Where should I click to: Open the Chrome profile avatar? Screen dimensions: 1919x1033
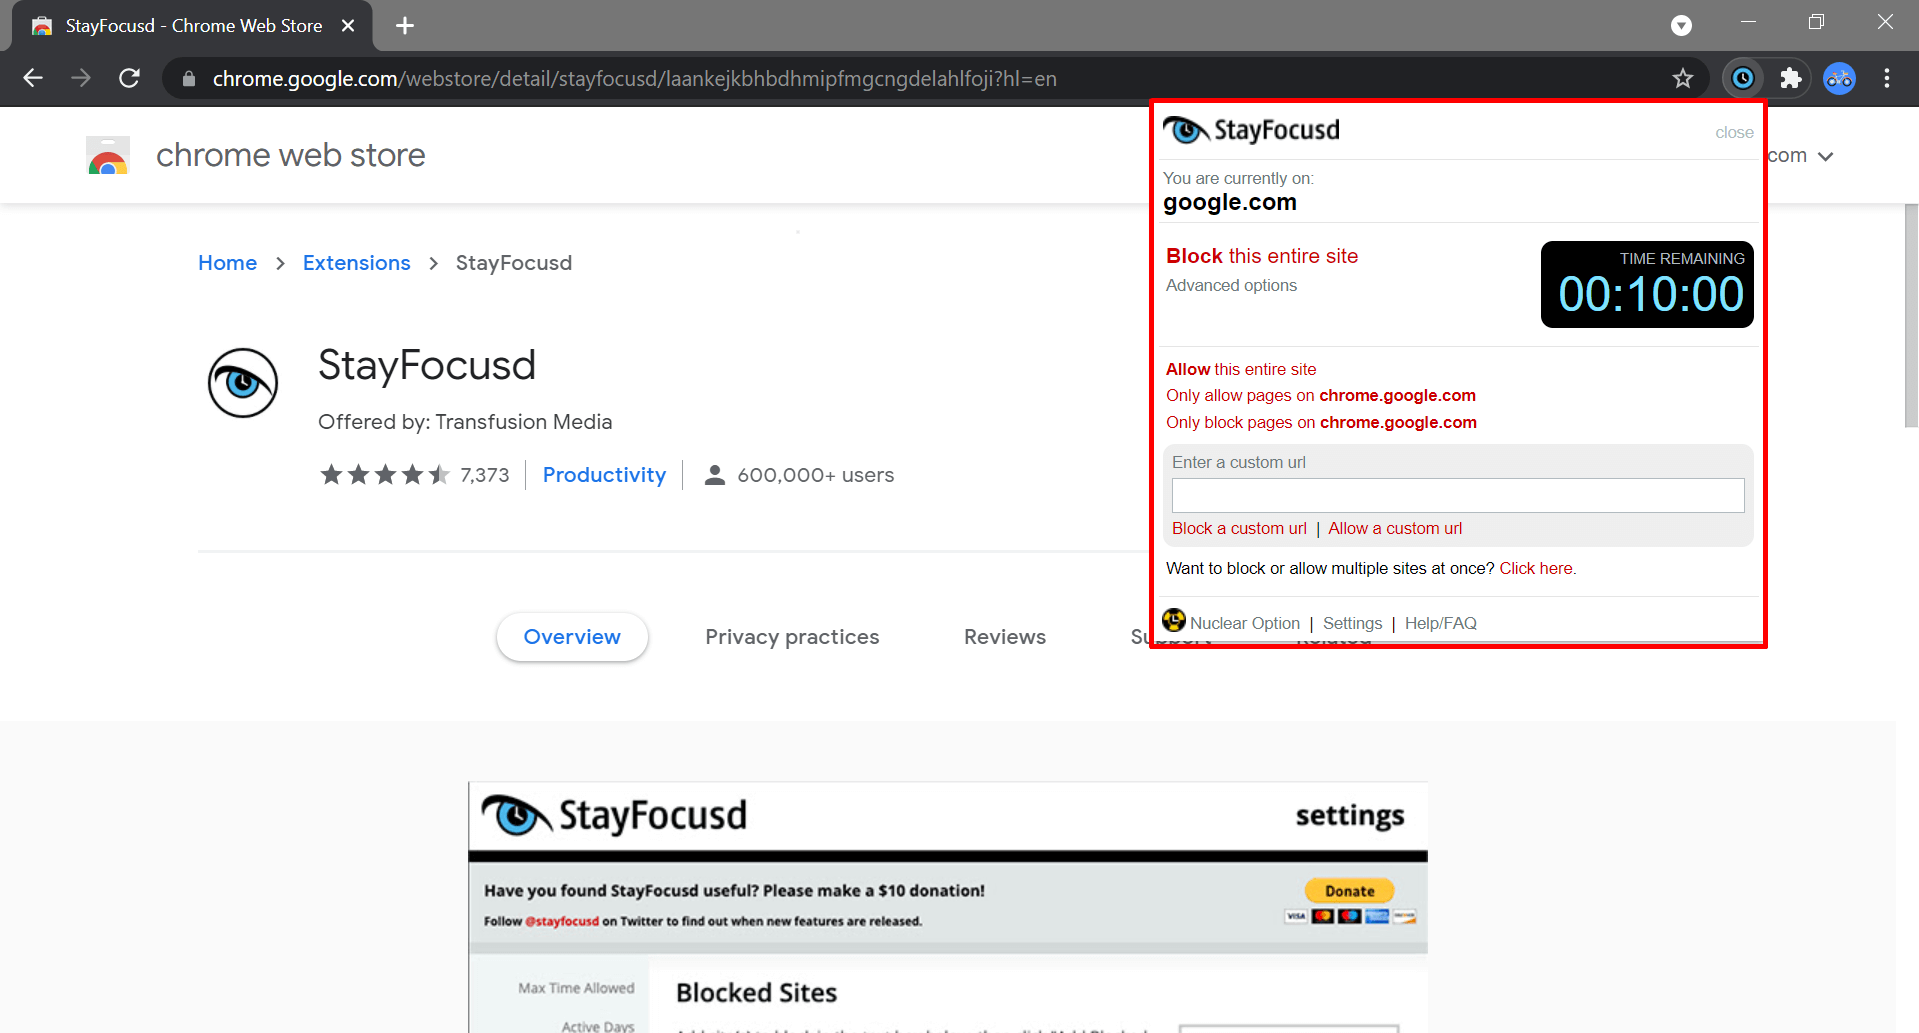click(1839, 78)
